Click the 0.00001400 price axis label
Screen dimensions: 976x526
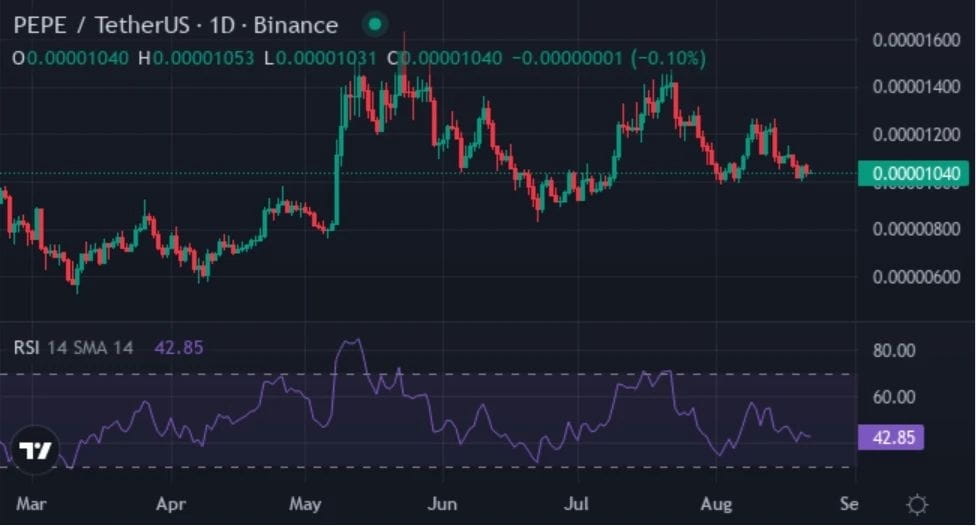[916, 87]
